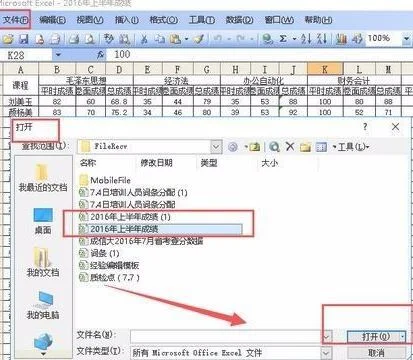Select 桌面 in places bar

(43, 221)
